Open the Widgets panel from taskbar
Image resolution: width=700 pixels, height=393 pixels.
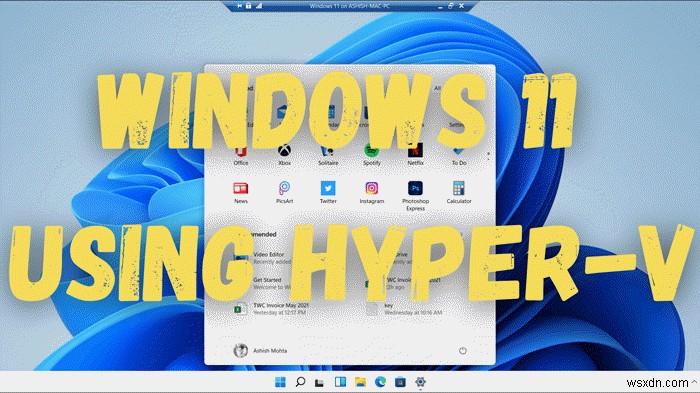pos(340,382)
